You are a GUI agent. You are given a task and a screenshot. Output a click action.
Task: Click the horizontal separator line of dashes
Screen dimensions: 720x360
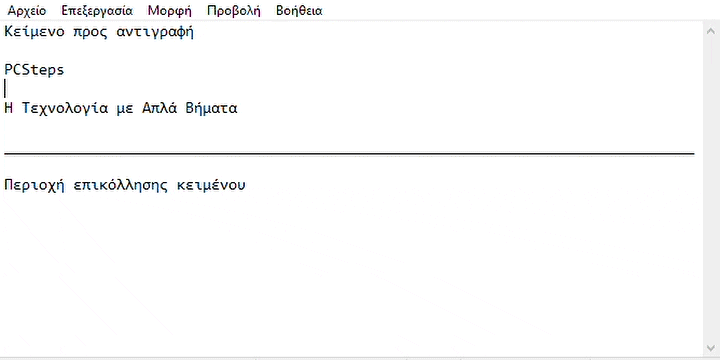(349, 154)
